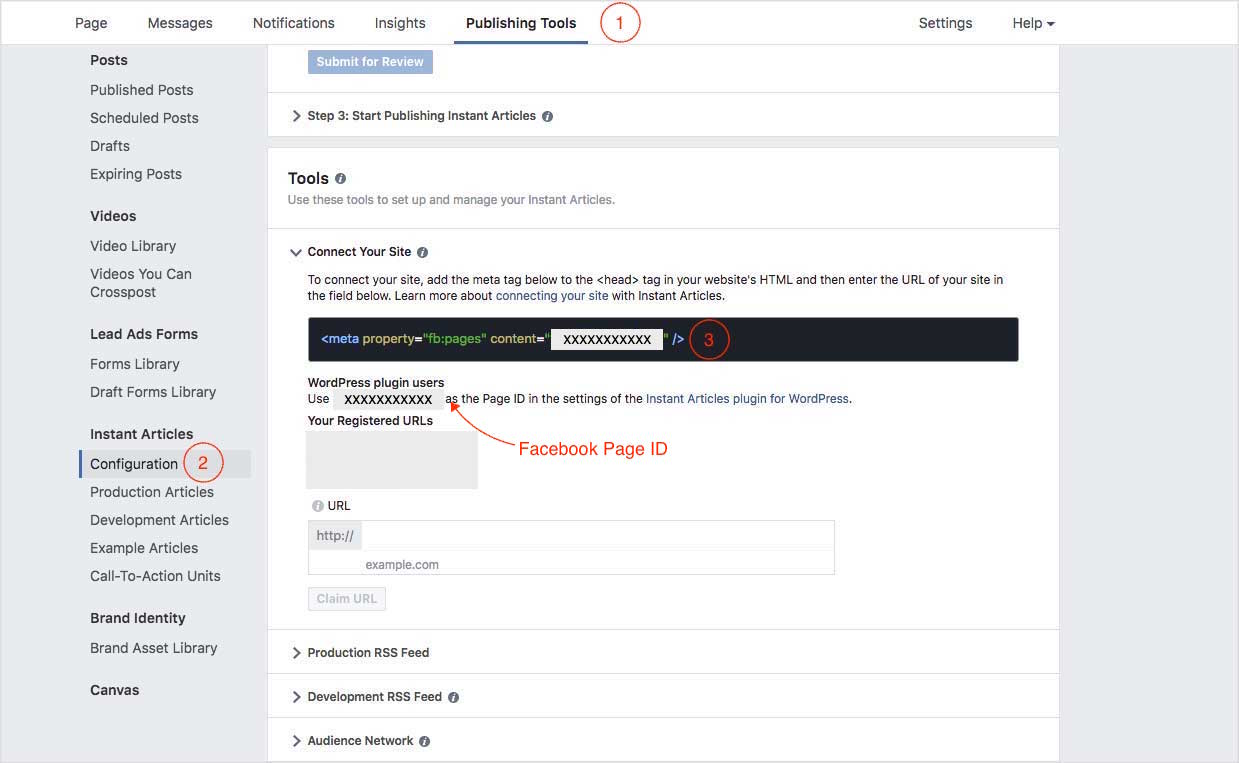Click info icon next to Audience Network
Screen dimensions: 1239x763
[425, 741]
